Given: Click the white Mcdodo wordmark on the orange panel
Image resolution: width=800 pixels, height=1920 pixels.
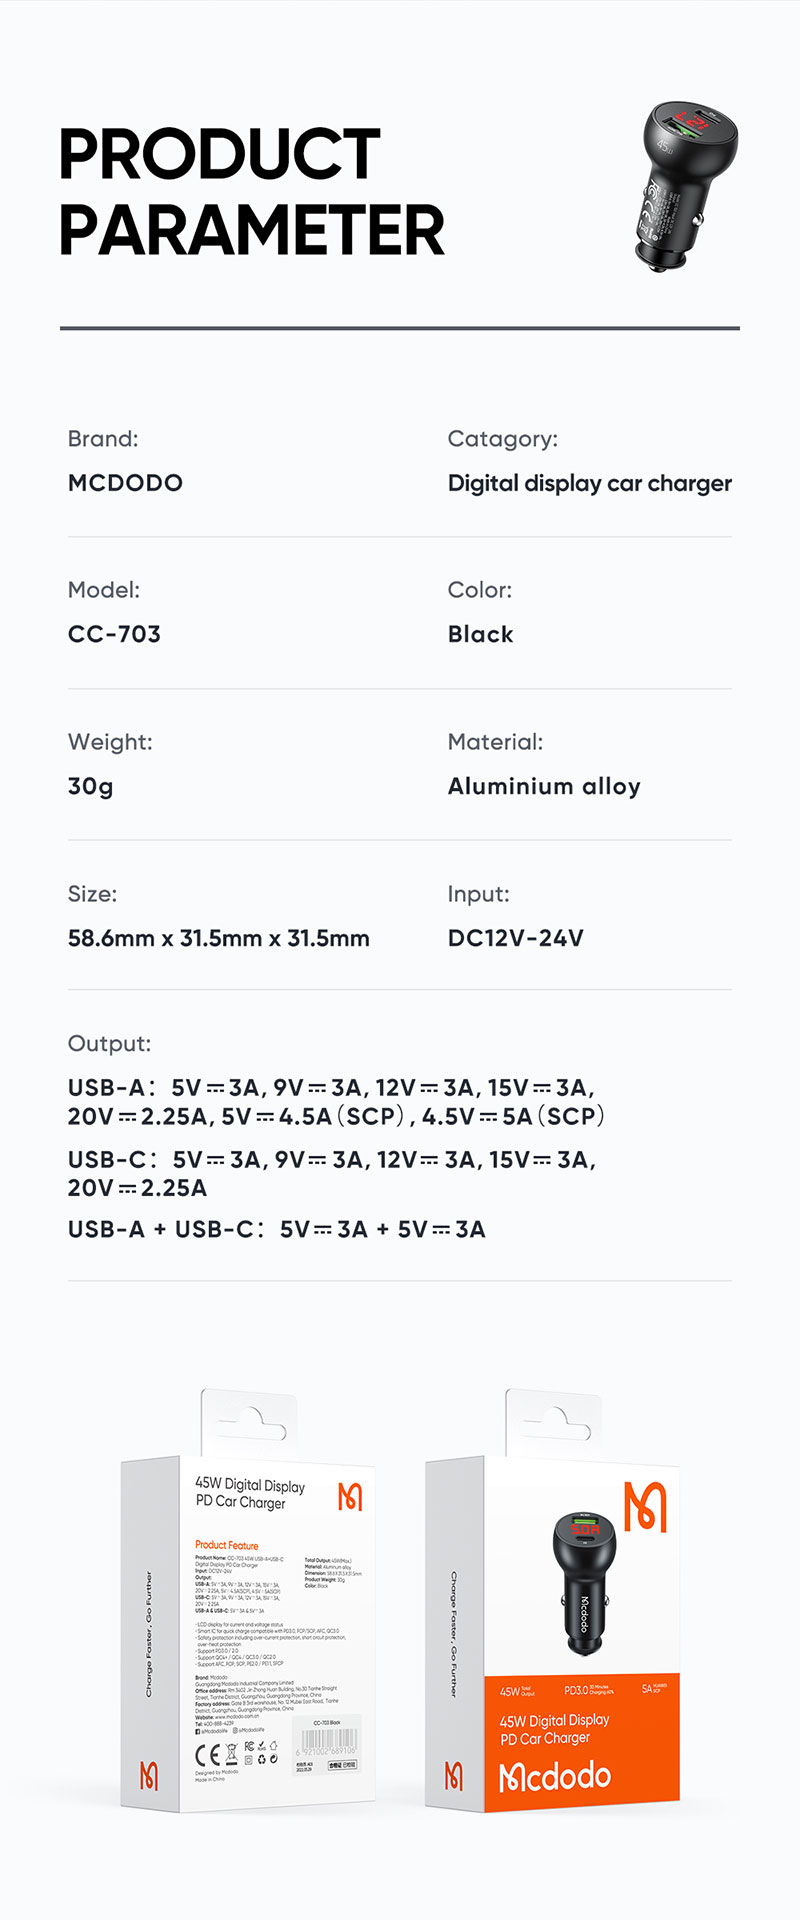Looking at the screenshot, I should coord(555,1776).
